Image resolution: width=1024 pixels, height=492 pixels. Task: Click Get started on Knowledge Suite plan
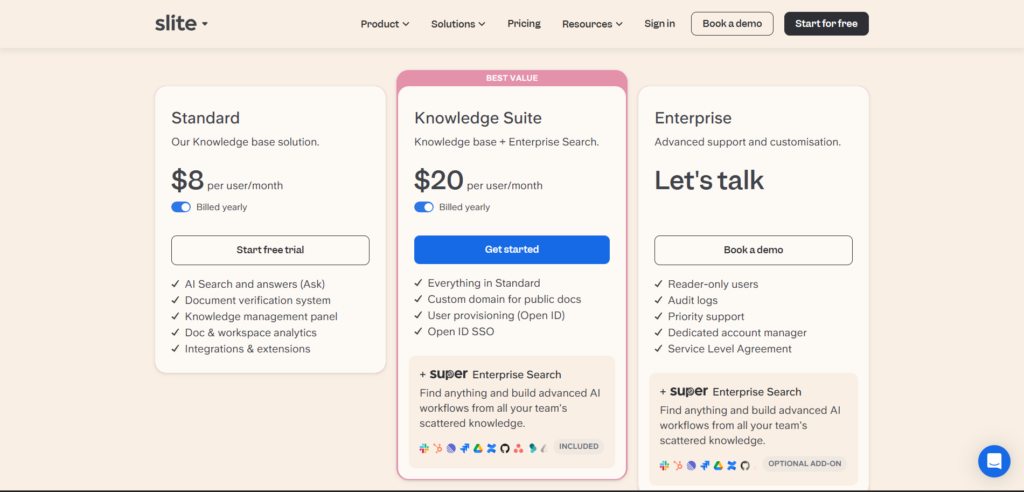(512, 250)
